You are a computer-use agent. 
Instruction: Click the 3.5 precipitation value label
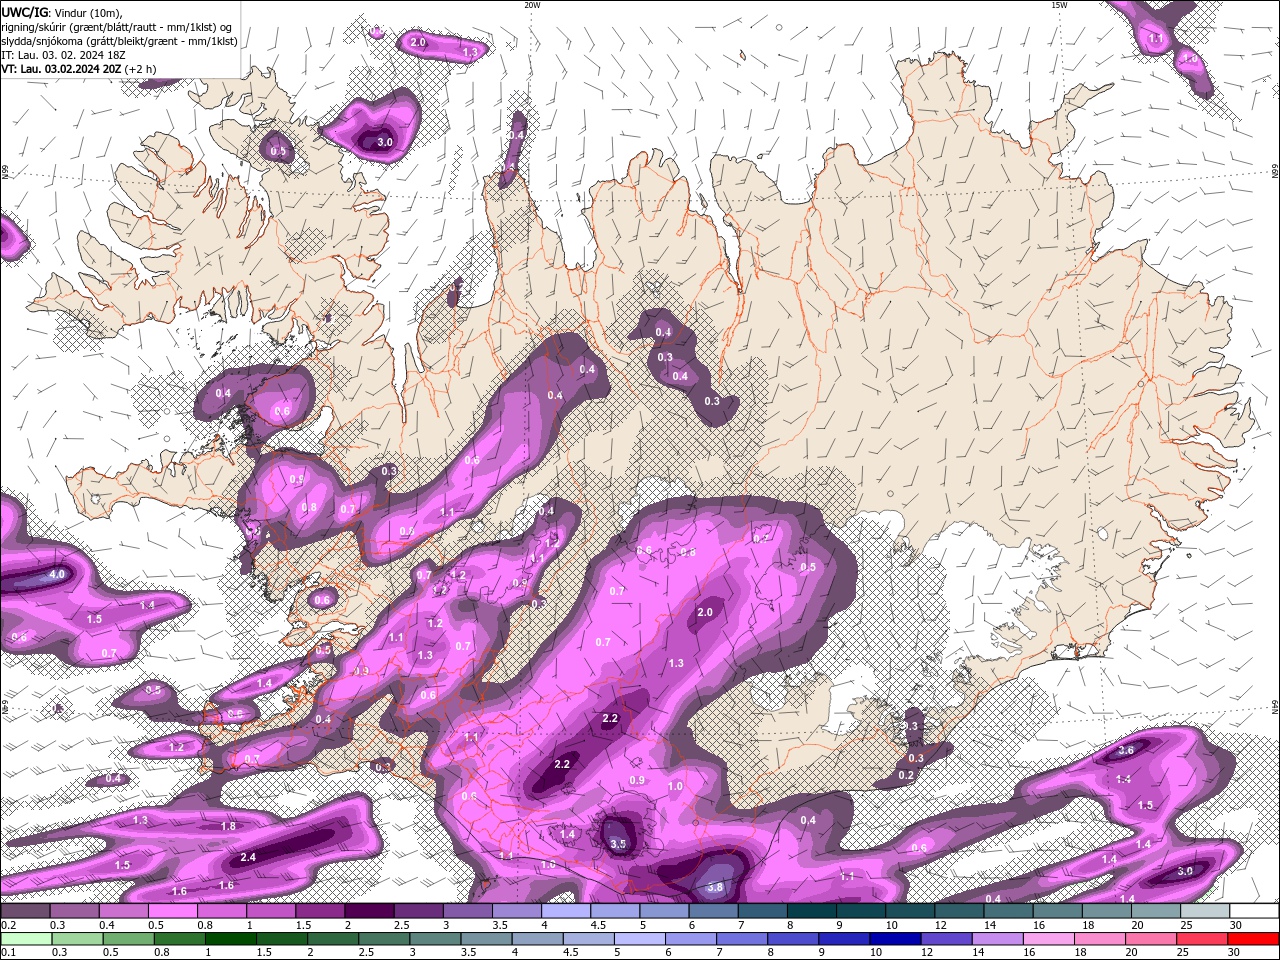point(618,844)
